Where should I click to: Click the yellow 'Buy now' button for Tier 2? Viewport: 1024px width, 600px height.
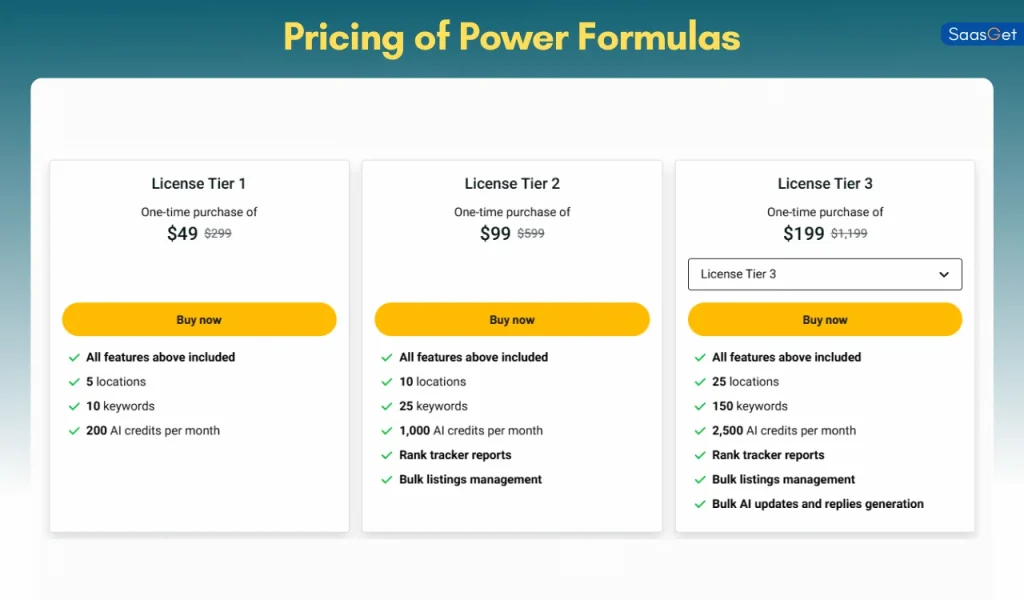511,319
